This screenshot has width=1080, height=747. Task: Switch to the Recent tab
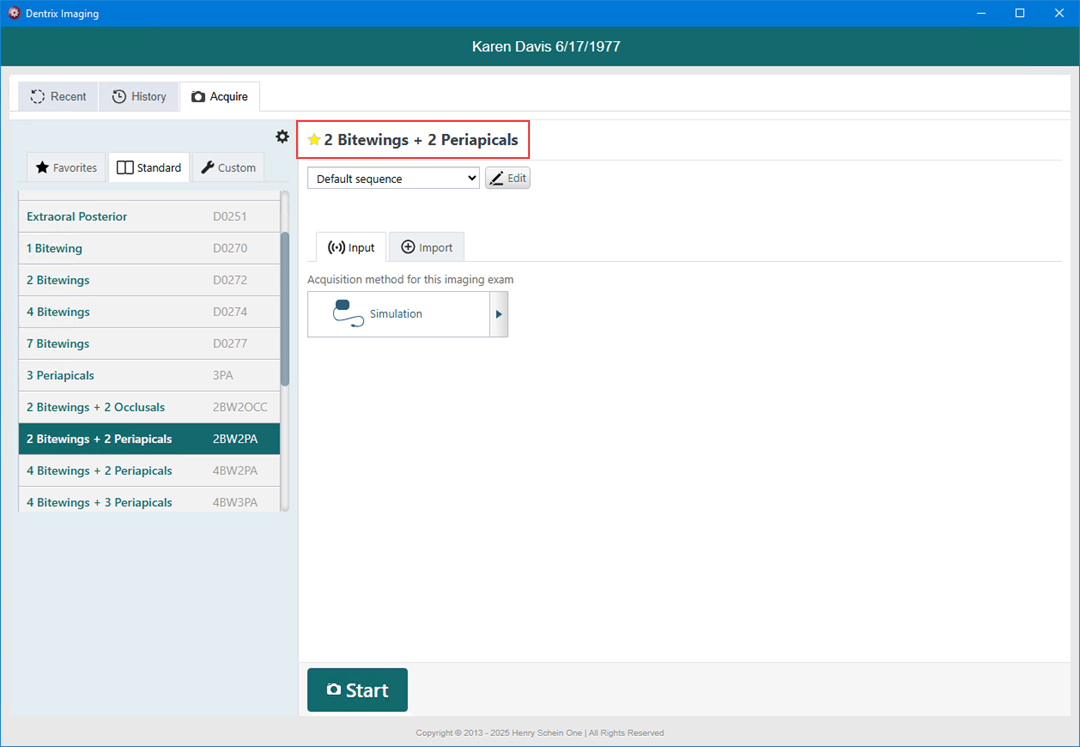(x=58, y=97)
